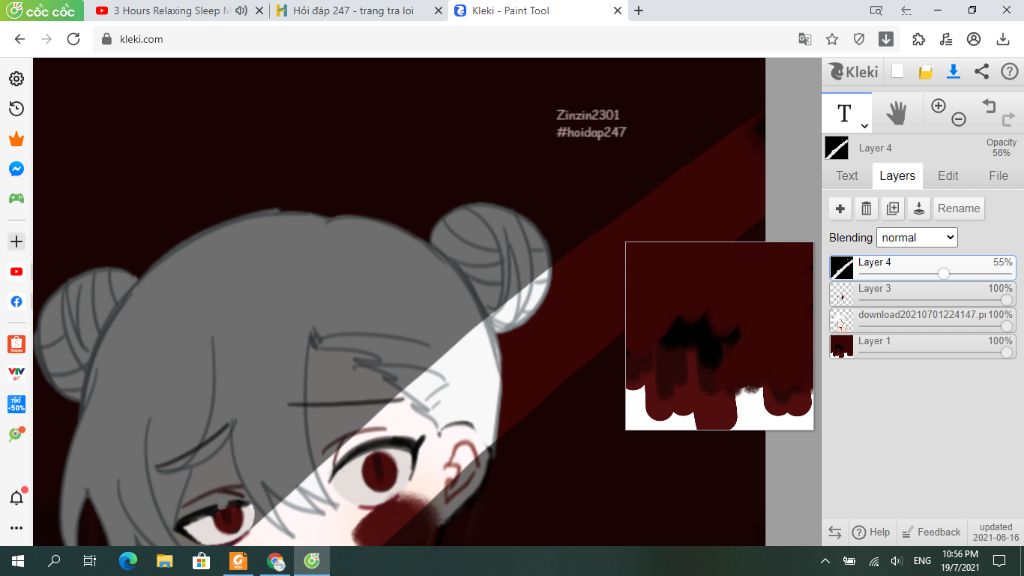Switch to the Layers tab

(897, 176)
